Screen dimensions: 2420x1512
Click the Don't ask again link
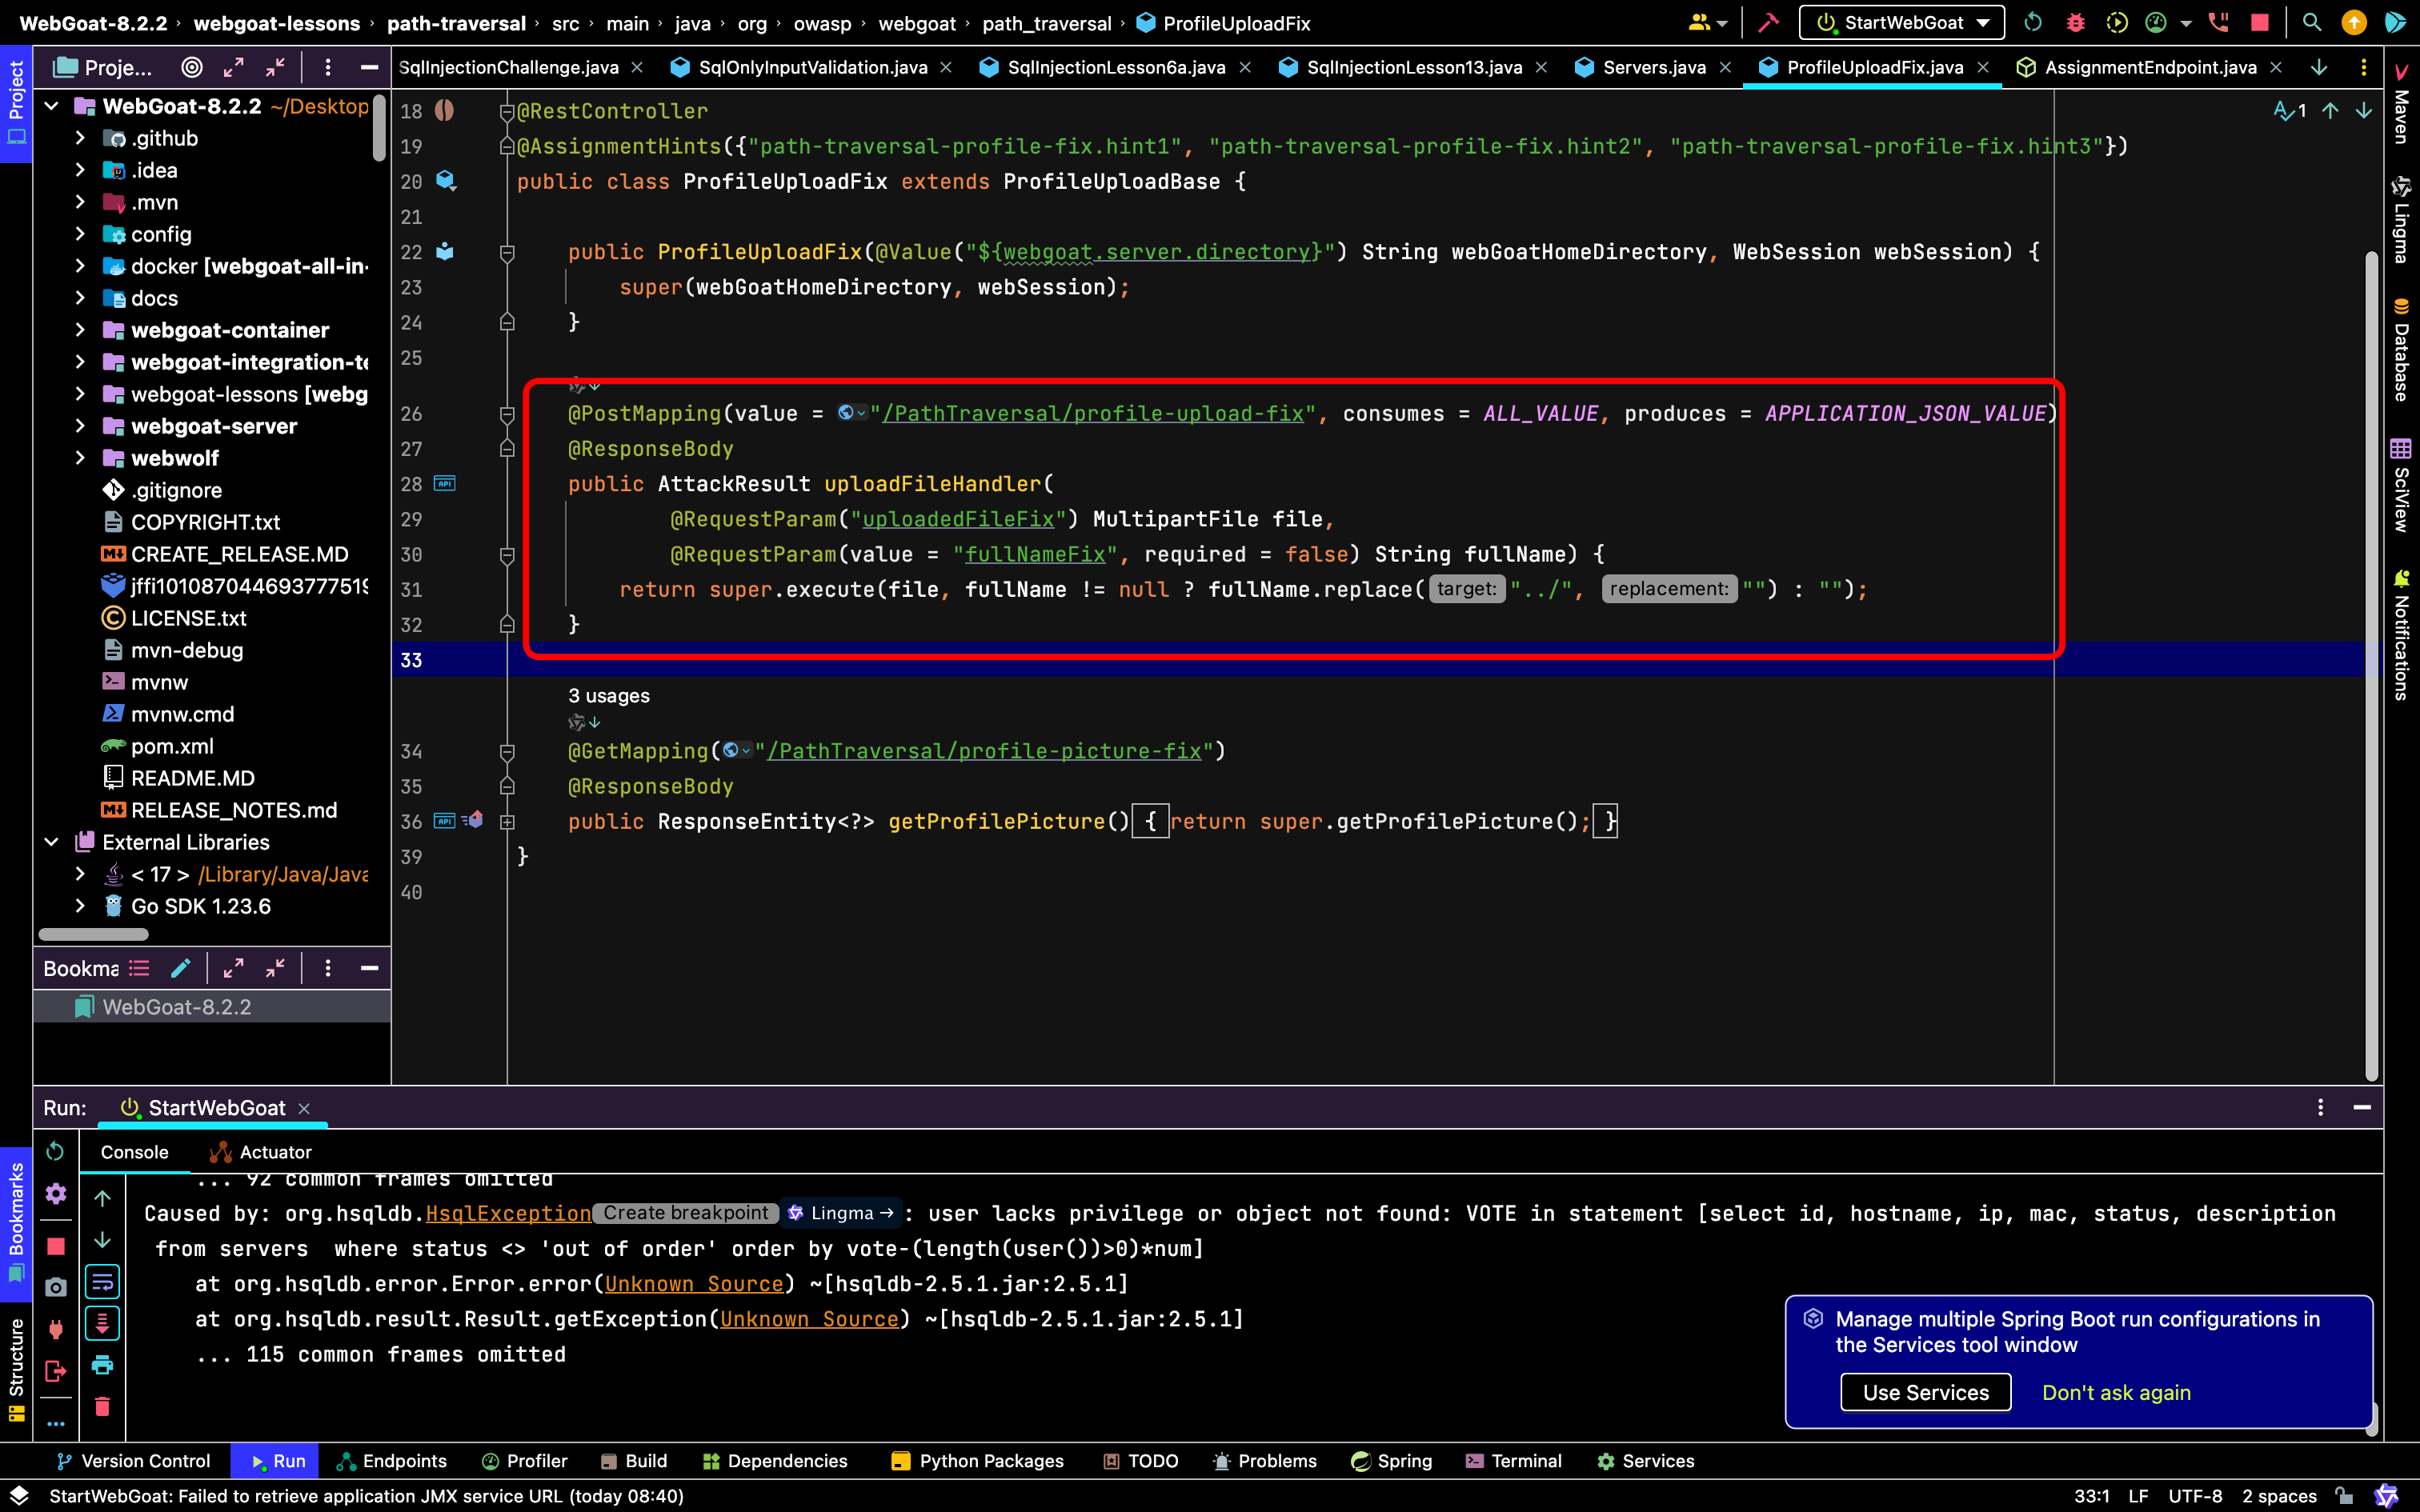(x=2116, y=1393)
